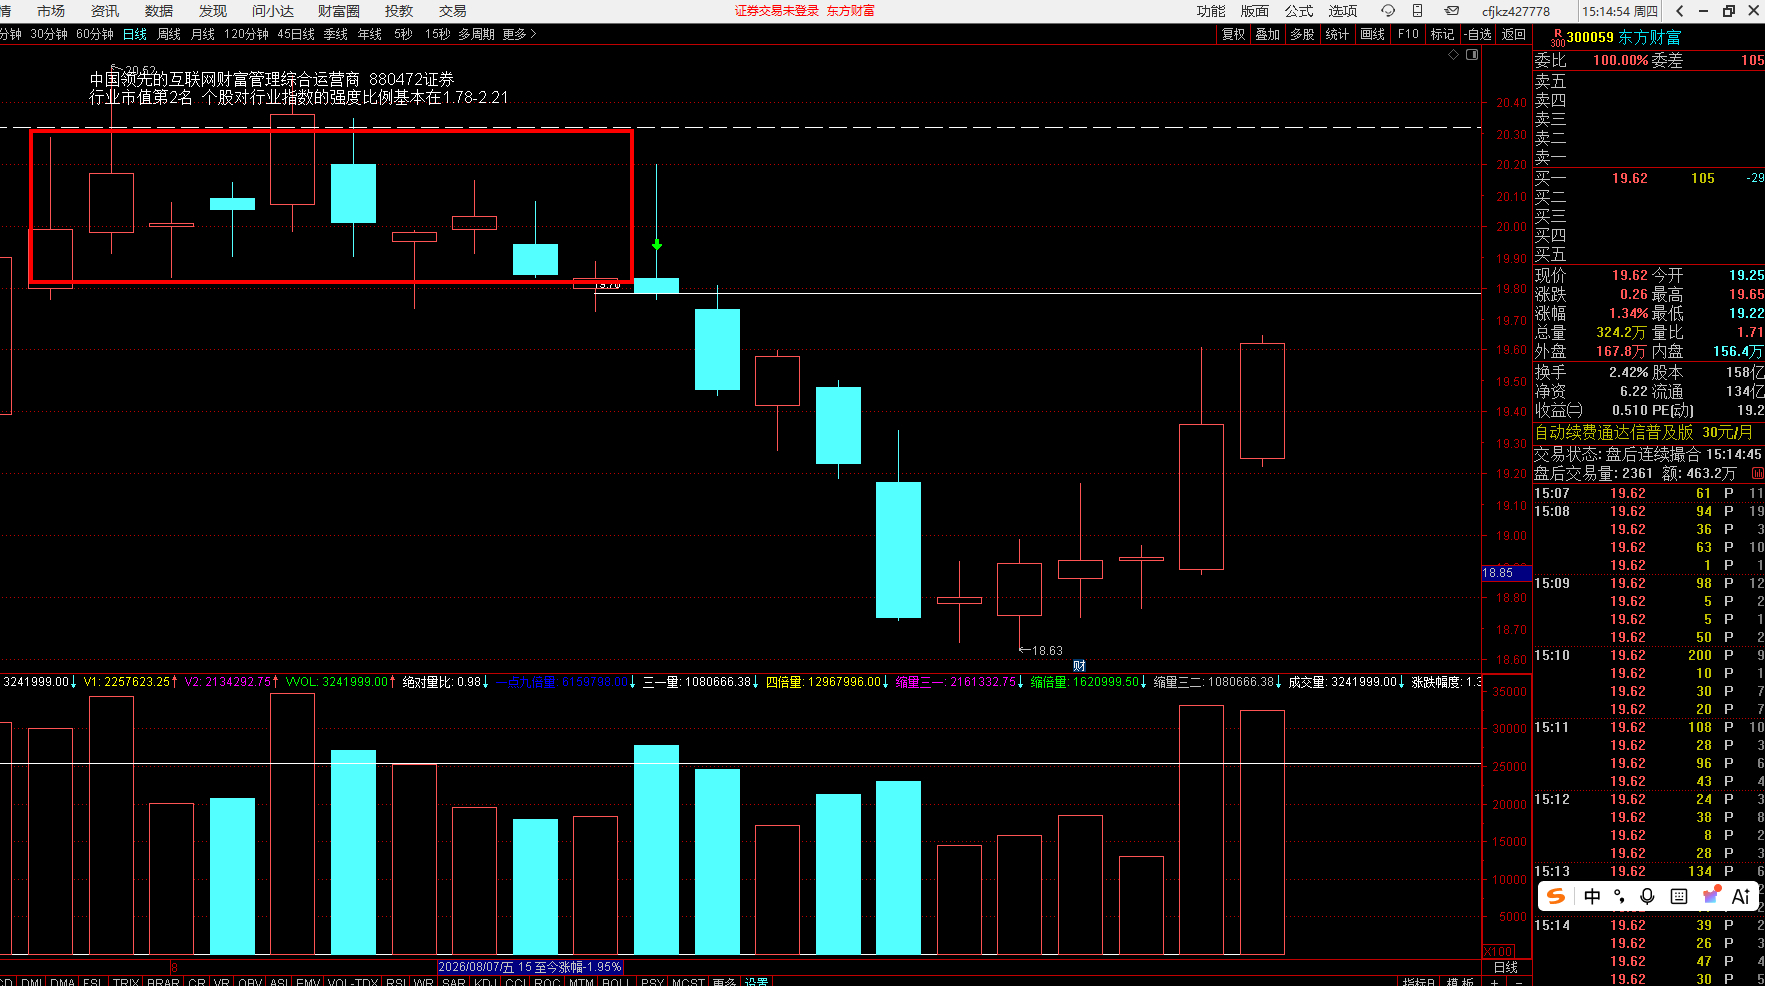
Task: Click the 证券交易未登录 login link
Action: click(x=777, y=11)
